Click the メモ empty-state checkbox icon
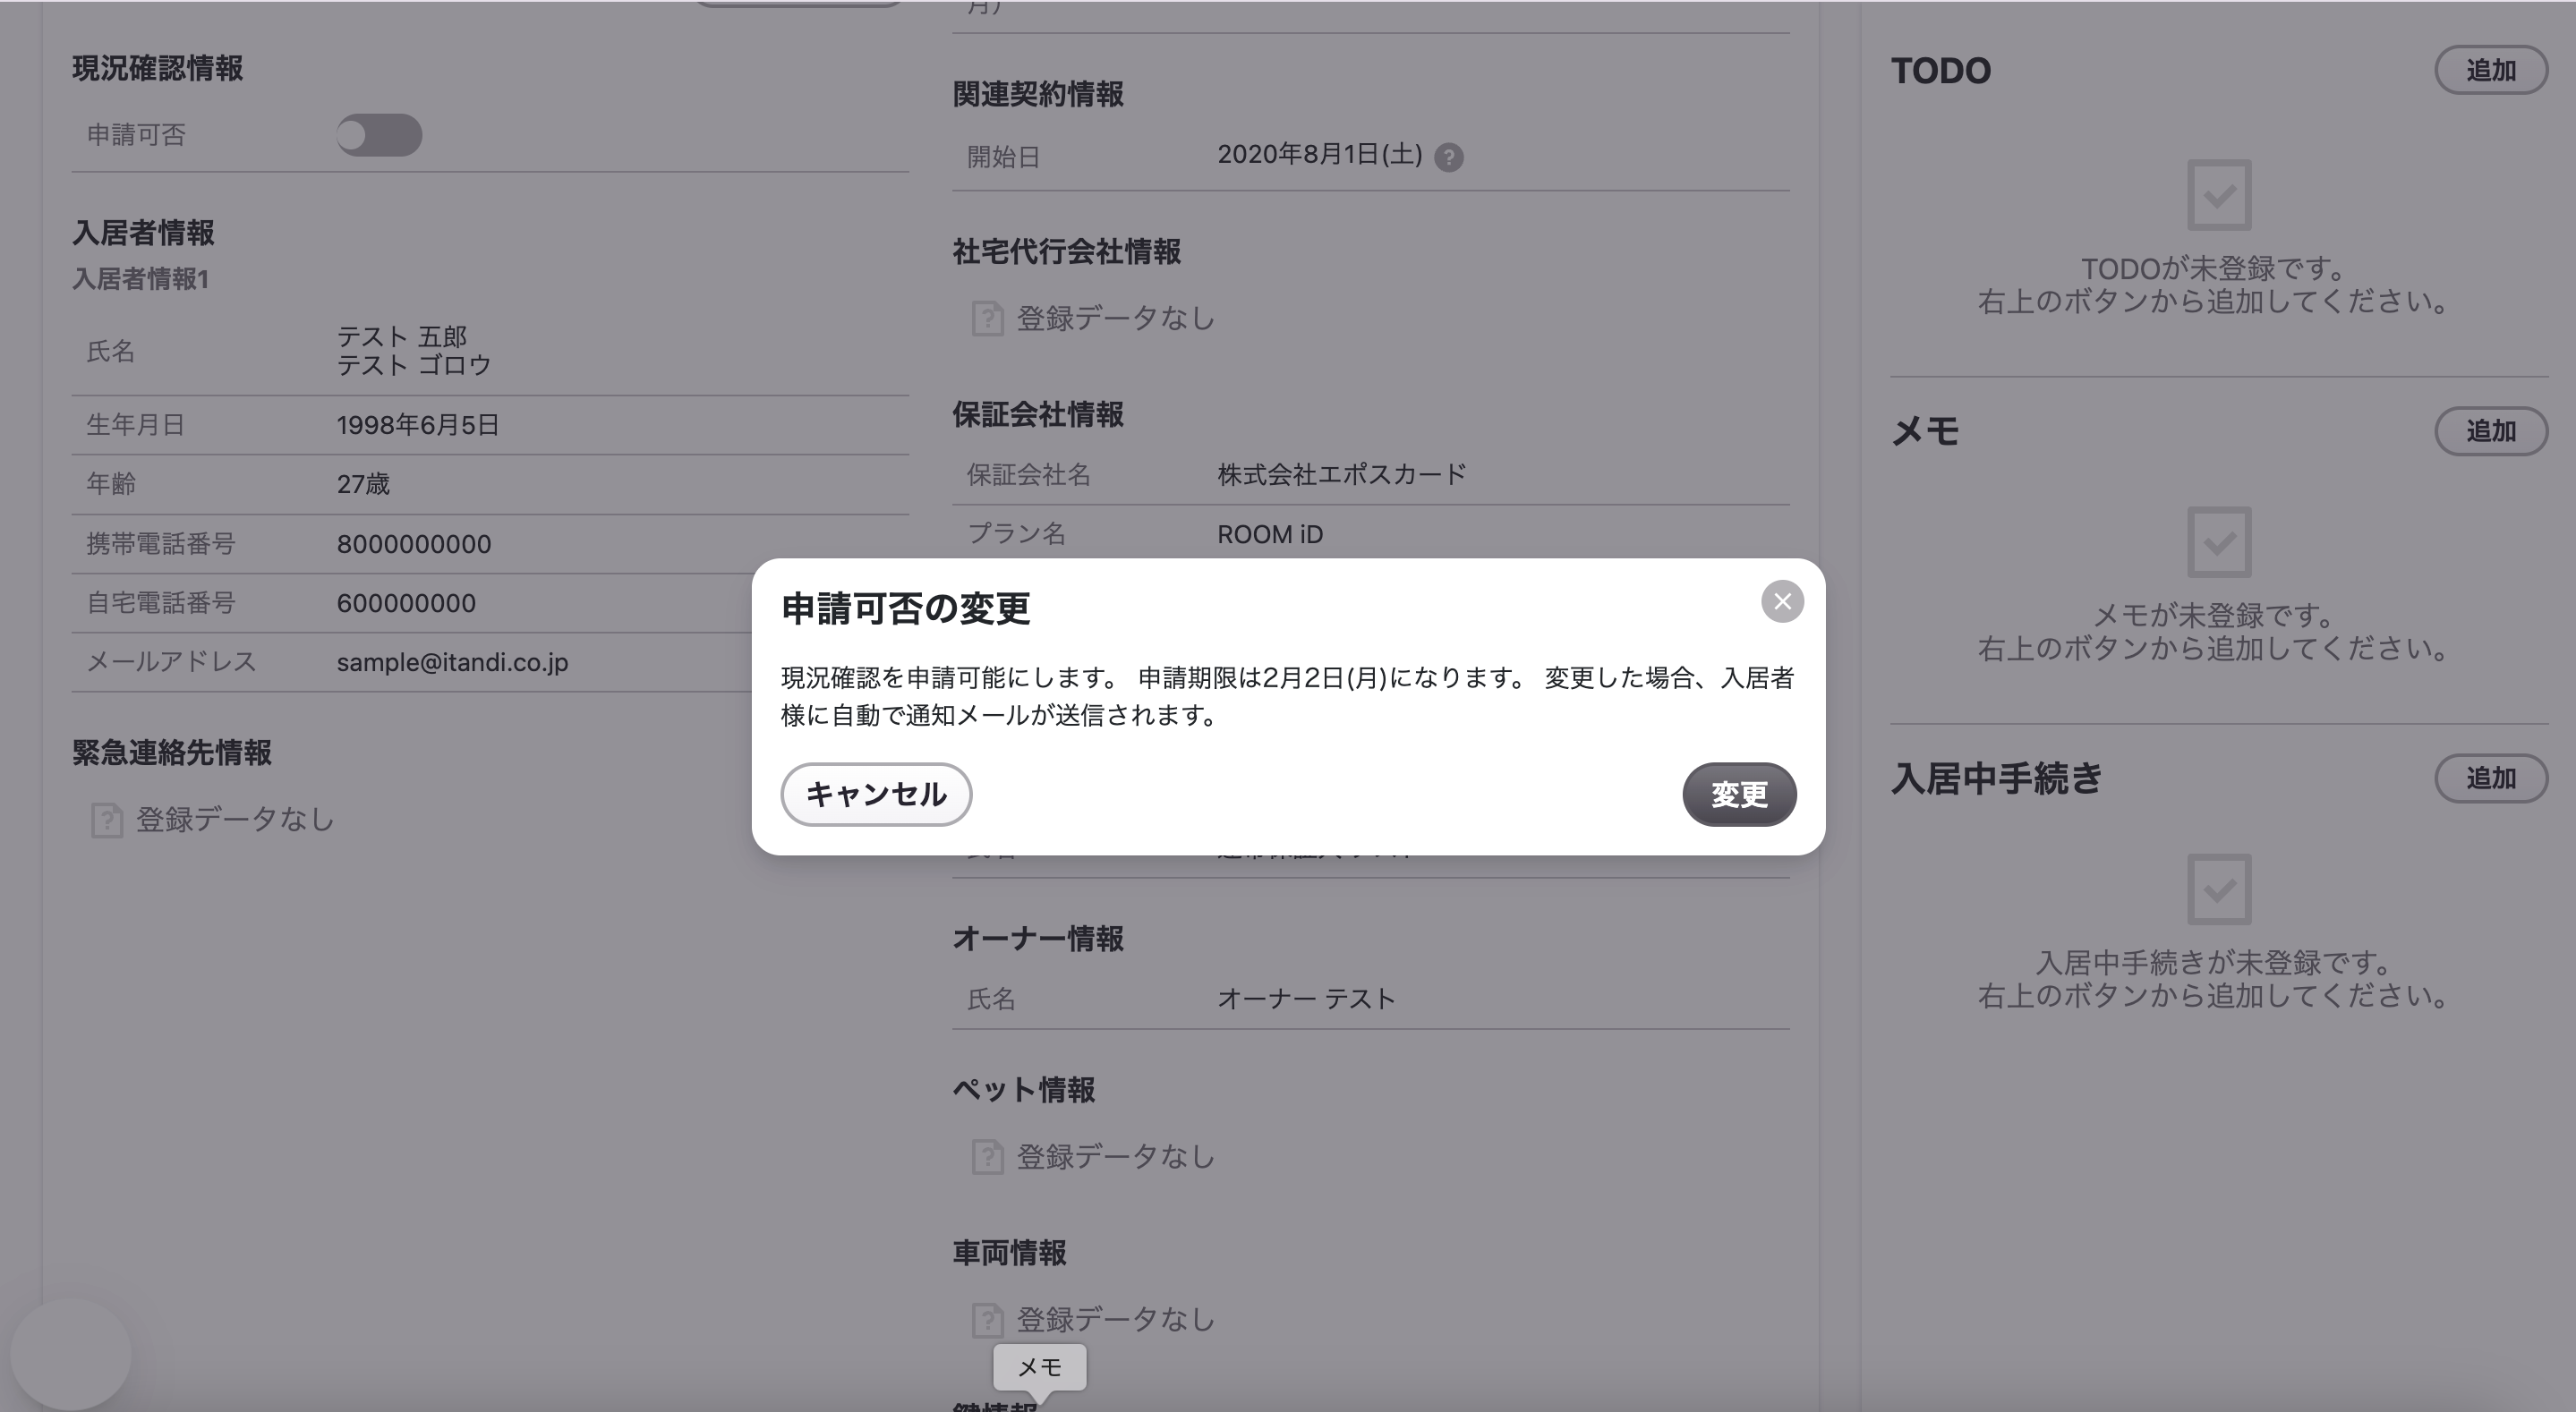The image size is (2576, 1412). [x=2219, y=542]
